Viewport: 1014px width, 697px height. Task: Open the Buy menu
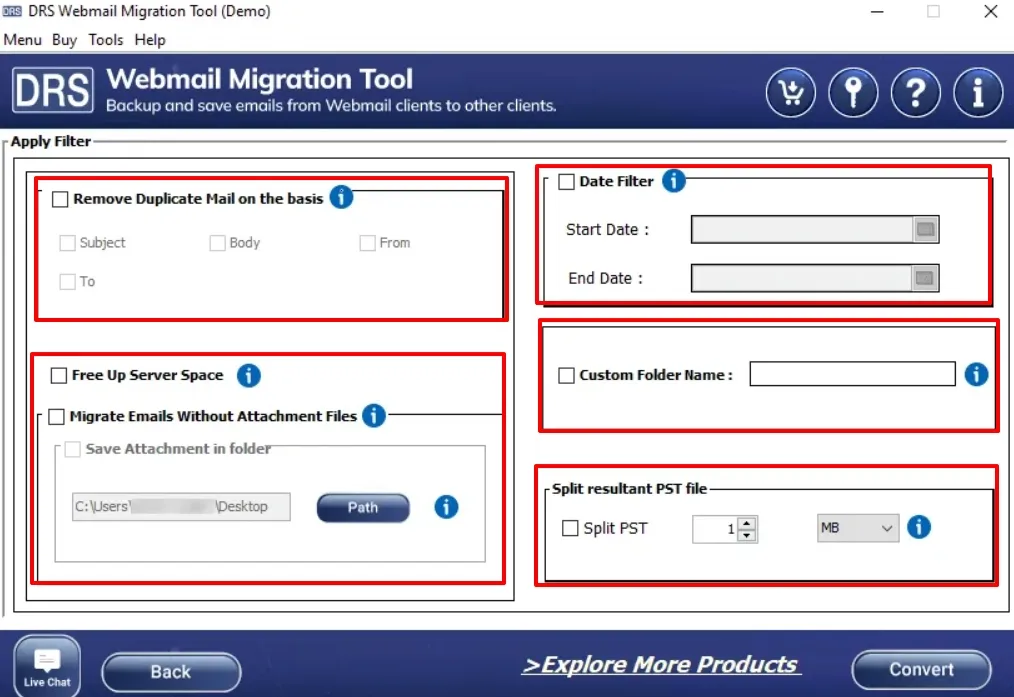[64, 40]
